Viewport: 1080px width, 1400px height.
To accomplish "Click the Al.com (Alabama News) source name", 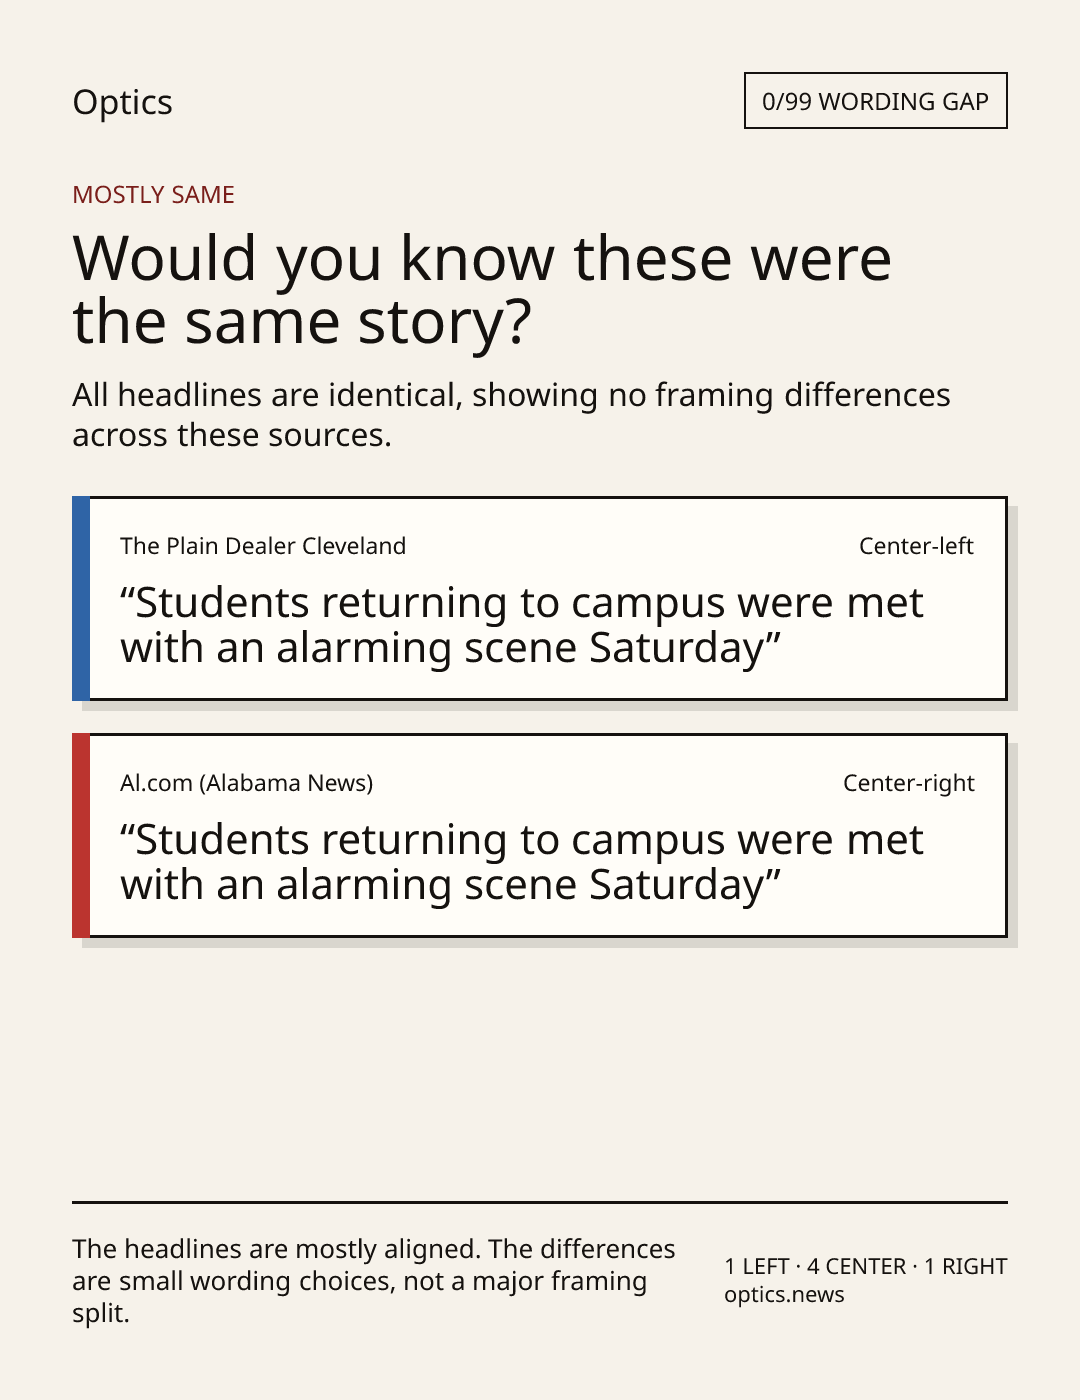I will click(x=247, y=783).
